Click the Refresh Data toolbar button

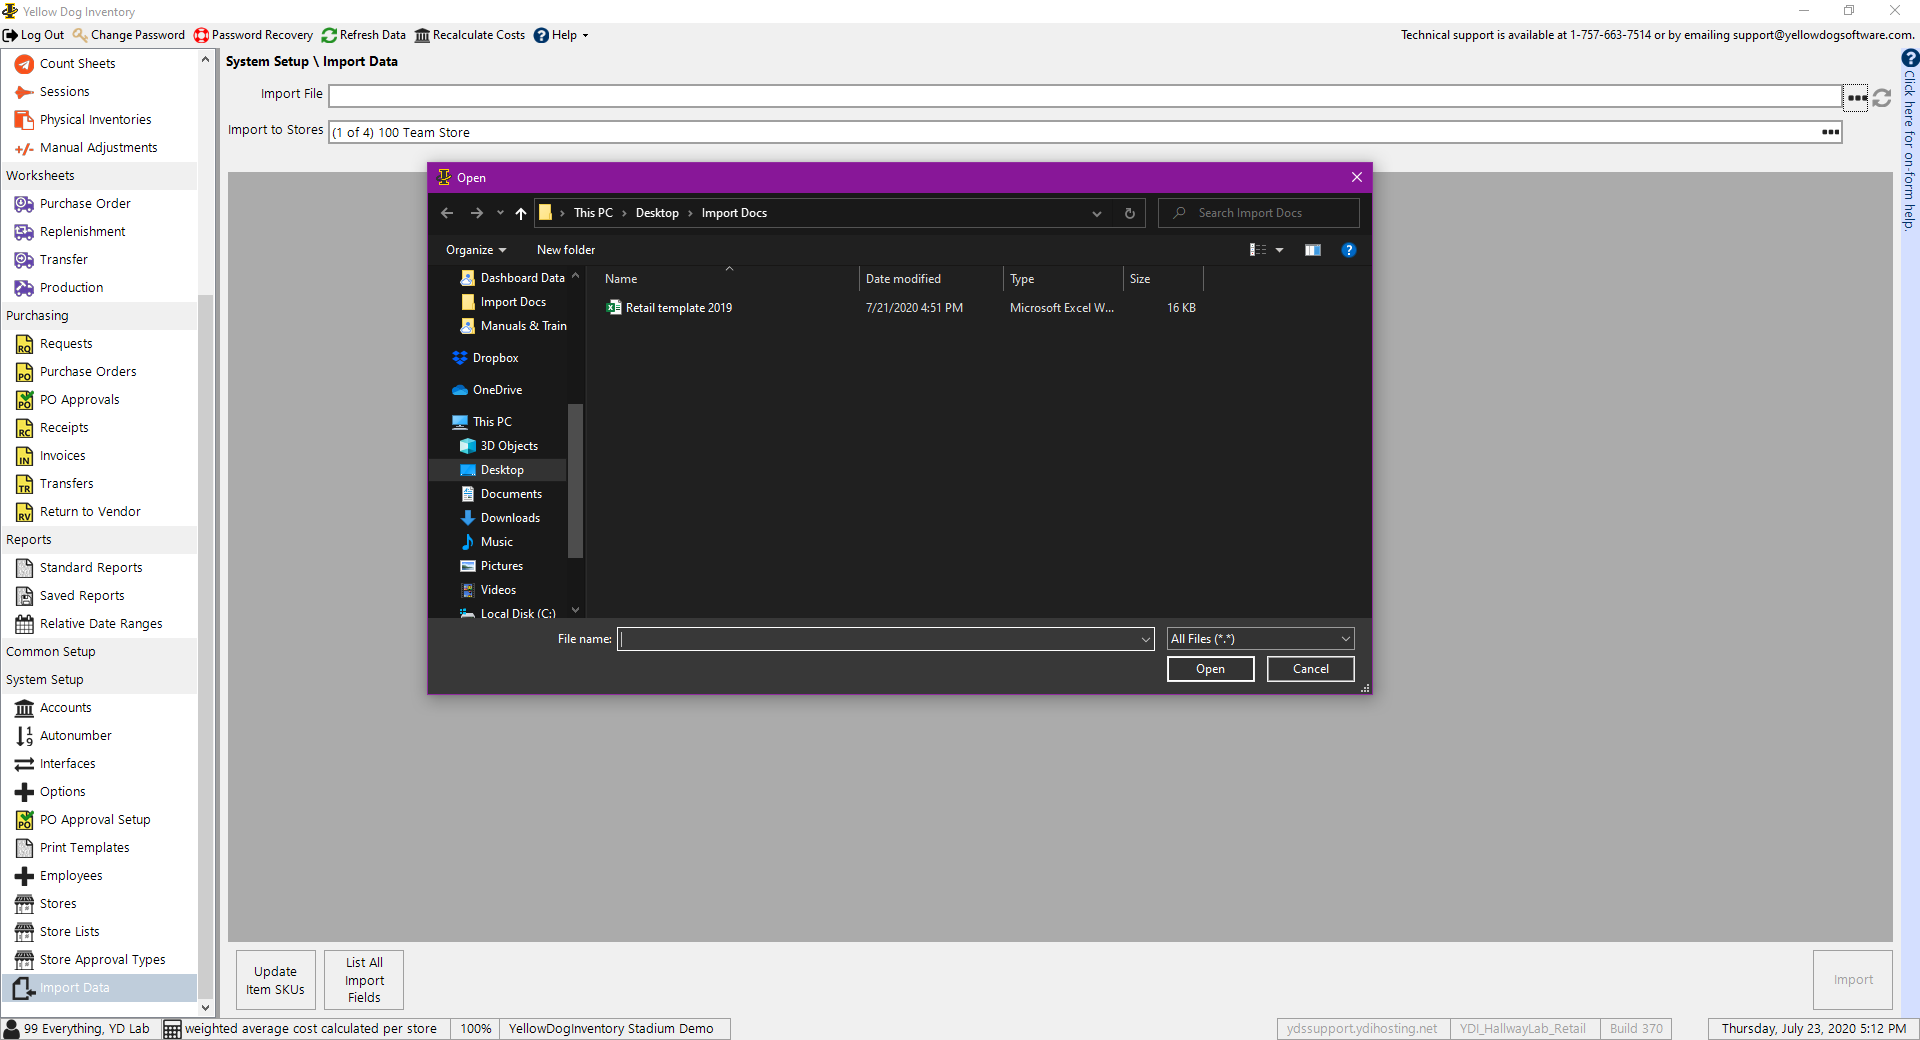click(x=364, y=35)
